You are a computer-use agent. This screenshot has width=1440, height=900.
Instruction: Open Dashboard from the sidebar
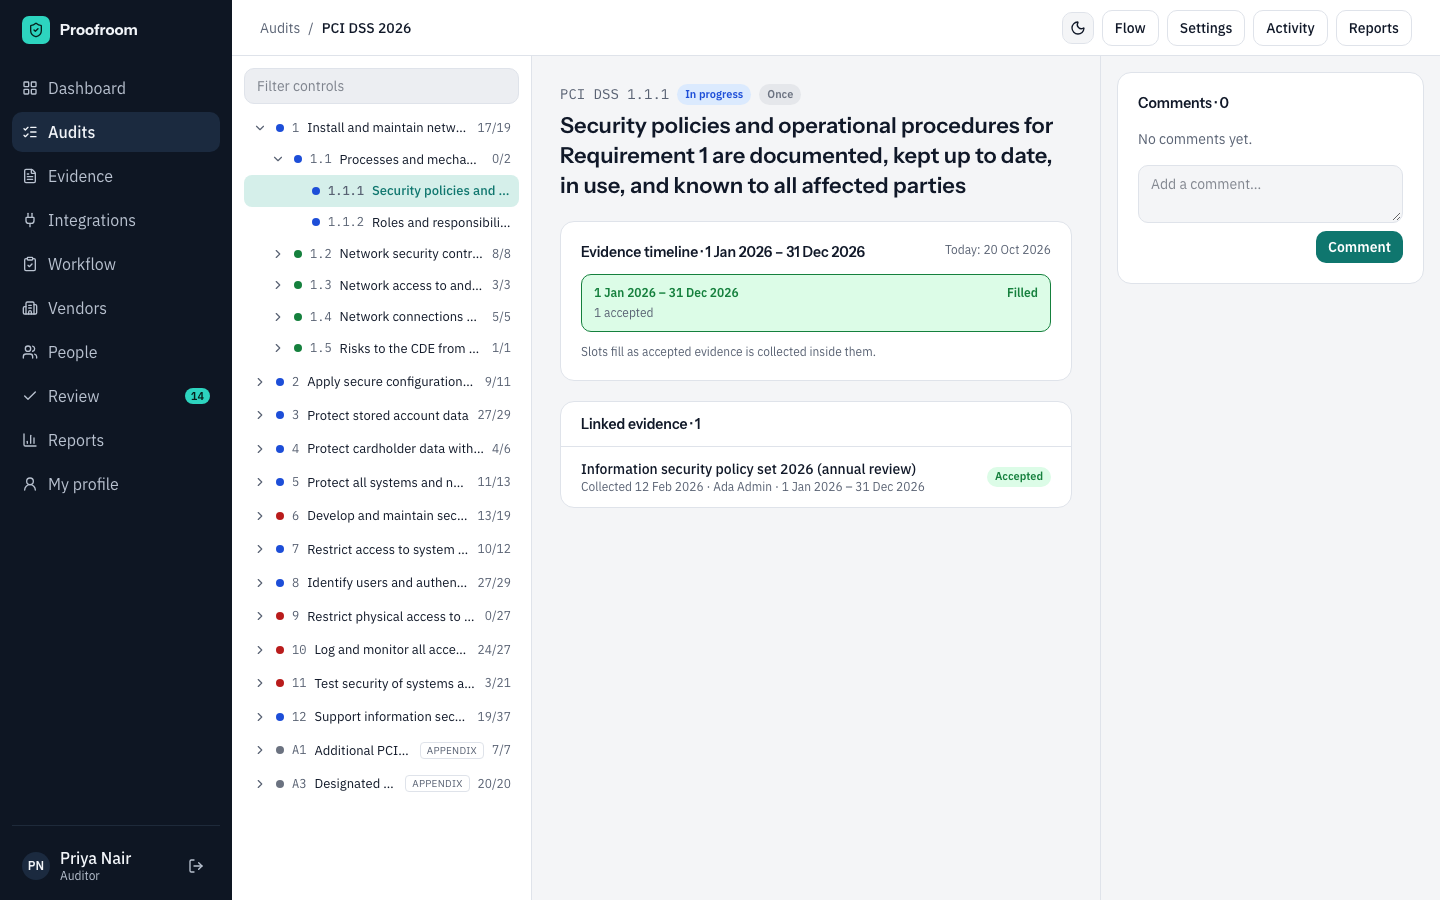click(116, 88)
